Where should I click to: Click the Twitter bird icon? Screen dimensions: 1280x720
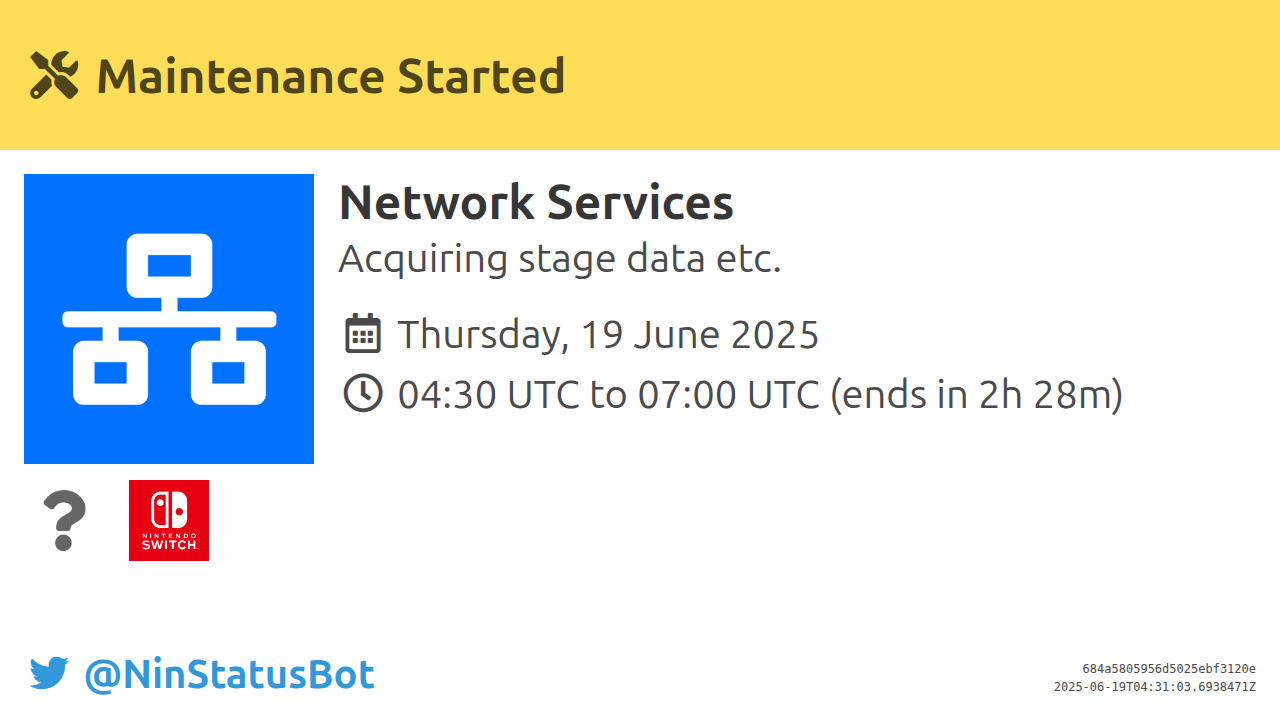point(49,674)
